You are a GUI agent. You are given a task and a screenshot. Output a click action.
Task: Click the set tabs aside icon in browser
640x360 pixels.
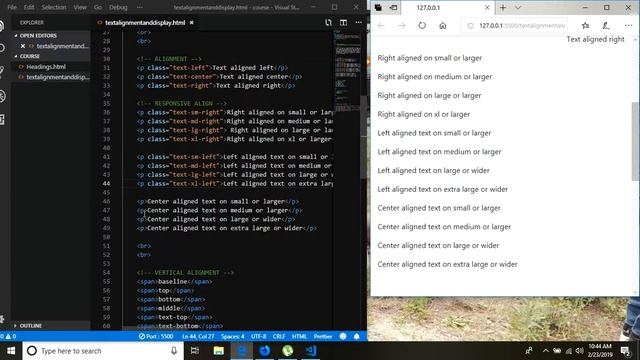(393, 7)
